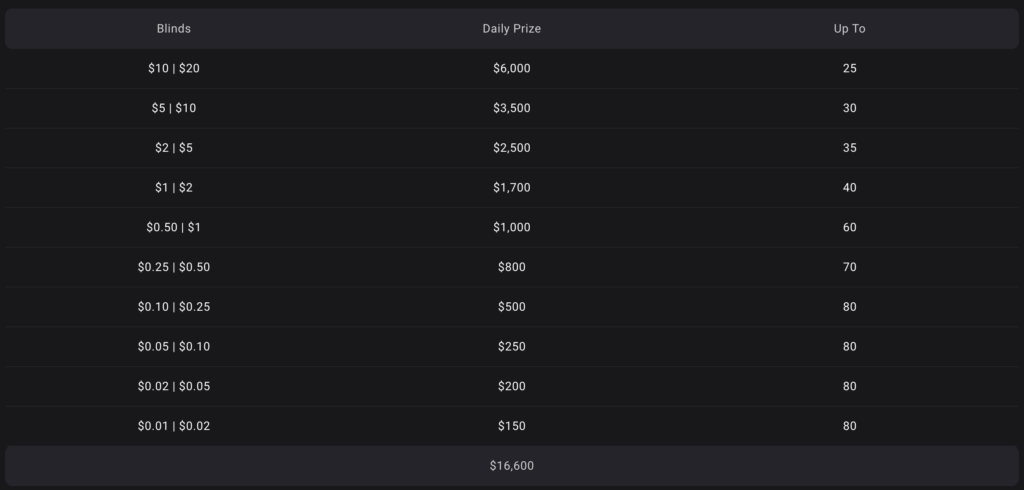Click the $16,600 total prize footer

tap(511, 466)
